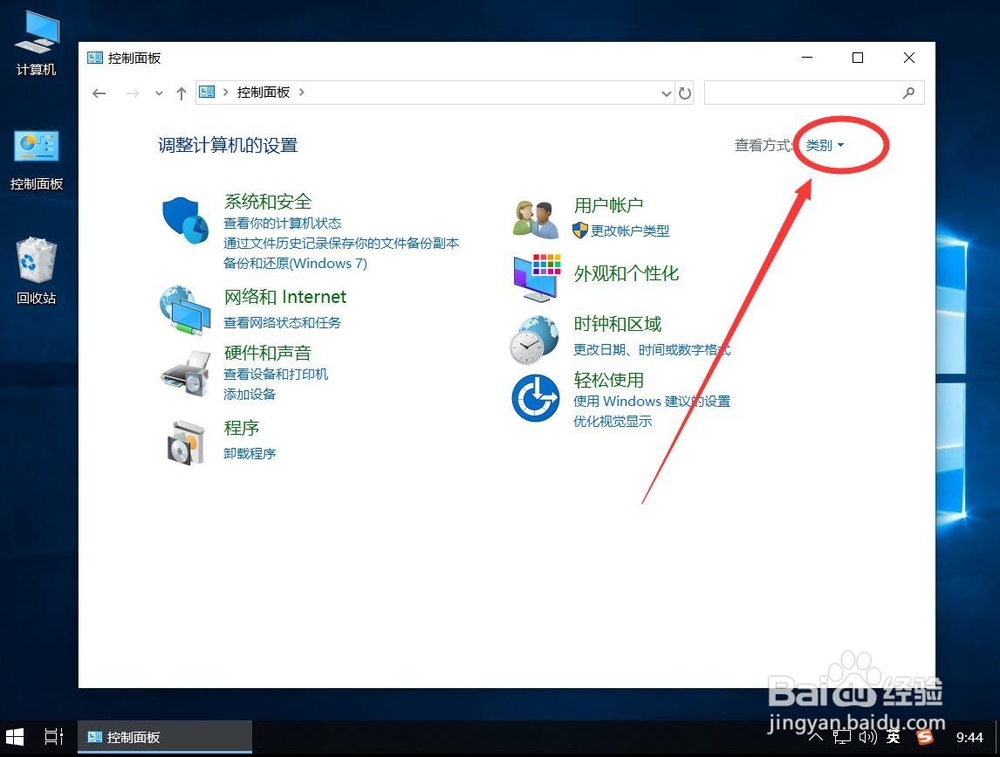
Task: Go up one level arrow
Action: coord(181,93)
